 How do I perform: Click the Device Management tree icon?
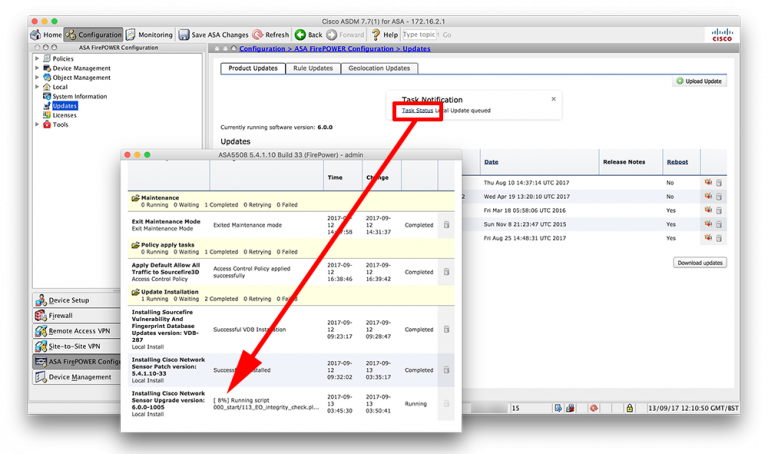[x=47, y=68]
